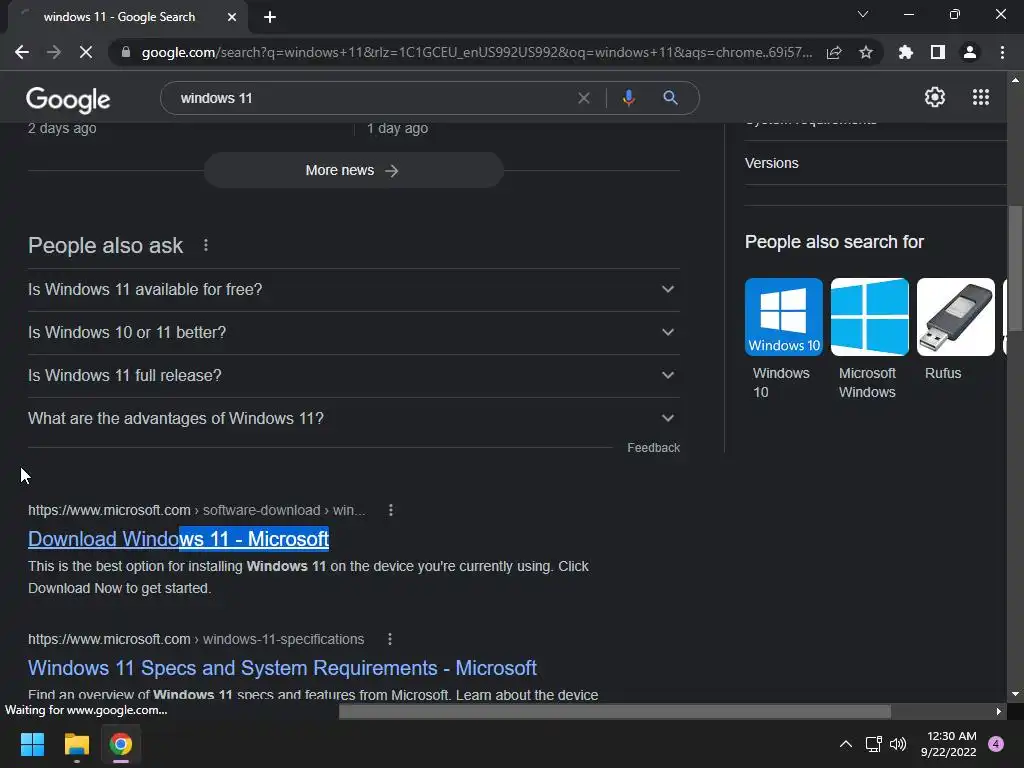Viewport: 1024px width, 768px height.
Task: Open the Google apps grid
Action: pyautogui.click(x=981, y=97)
